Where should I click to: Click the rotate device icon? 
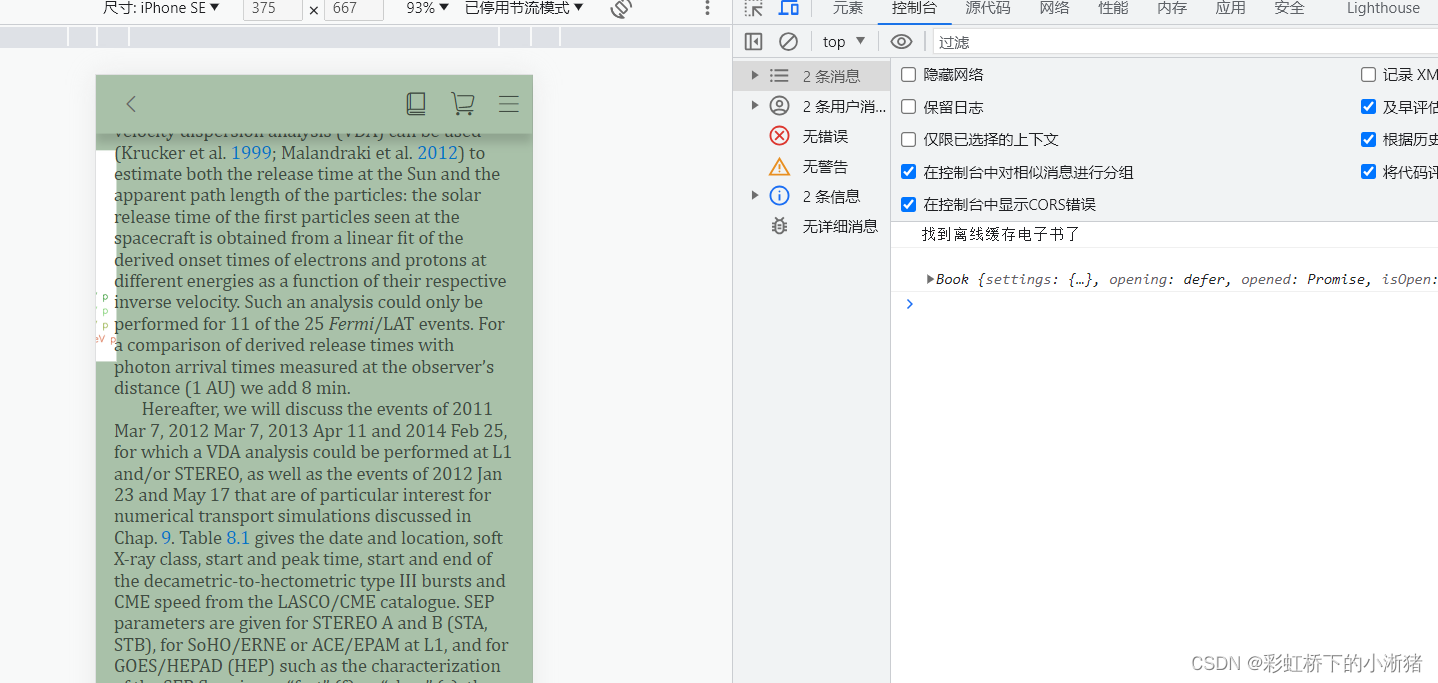[621, 9]
